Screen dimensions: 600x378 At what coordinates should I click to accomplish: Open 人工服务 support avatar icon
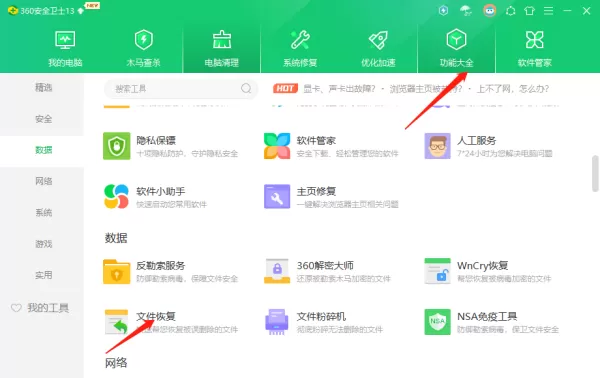tap(437, 146)
